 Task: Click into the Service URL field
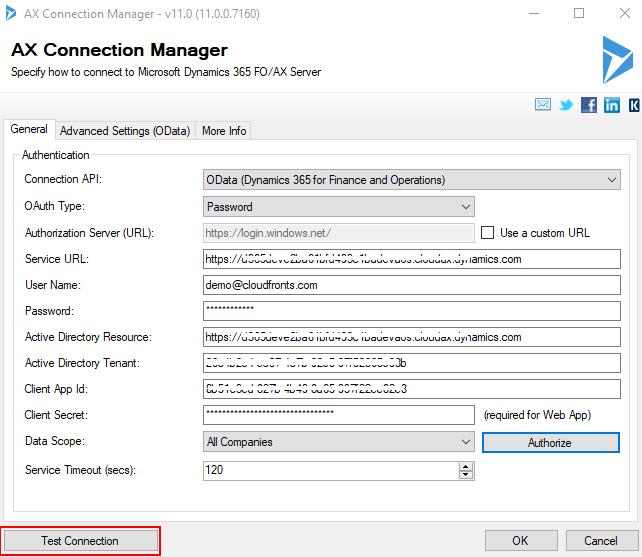[411, 259]
